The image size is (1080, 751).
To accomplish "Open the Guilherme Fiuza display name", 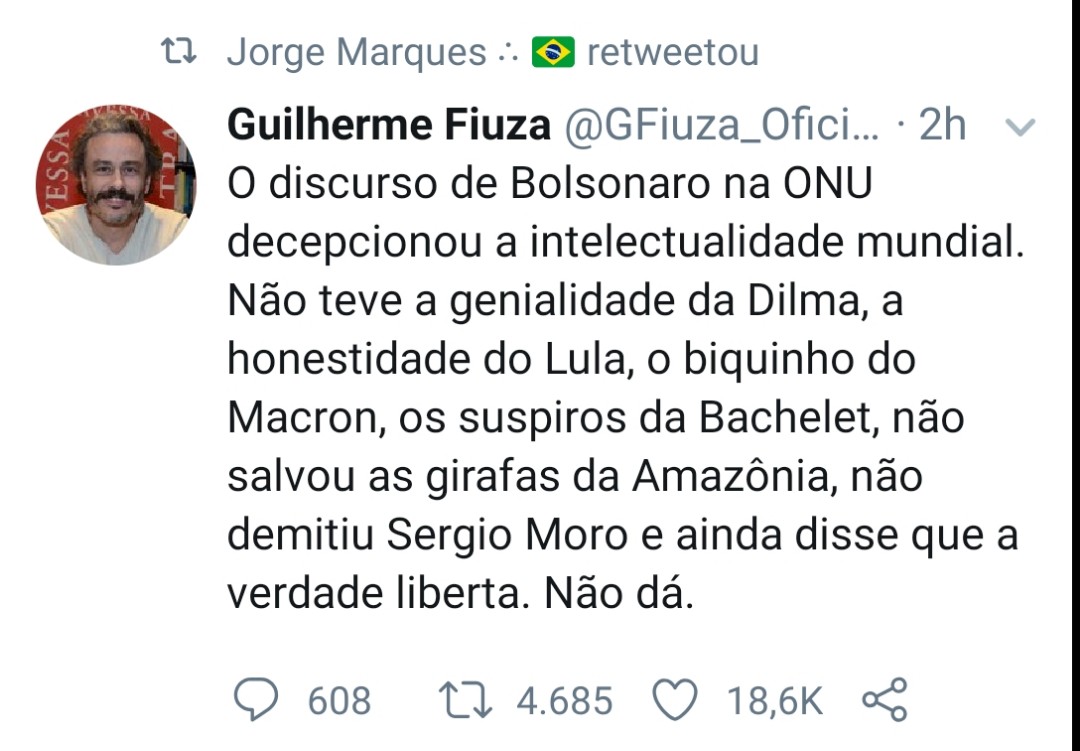I will [x=389, y=125].
